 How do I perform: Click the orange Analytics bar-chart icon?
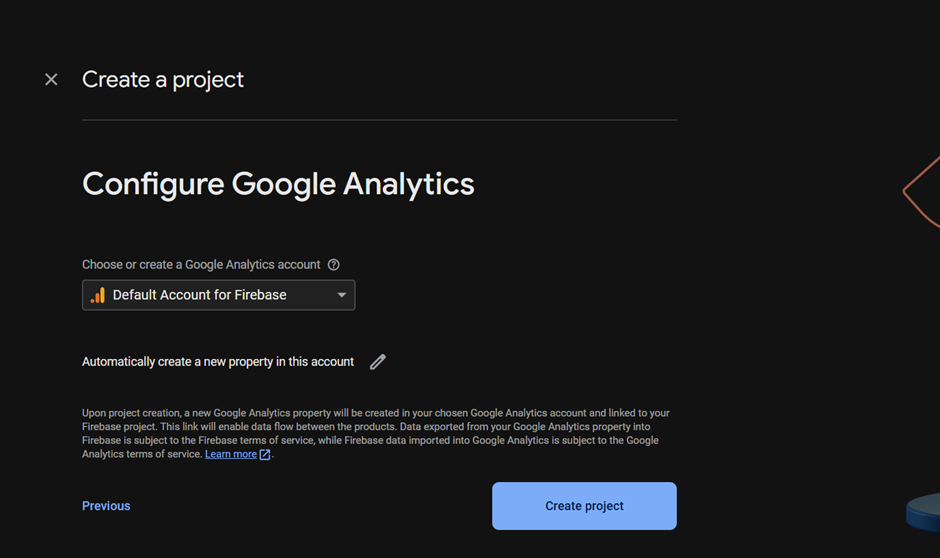(x=98, y=295)
